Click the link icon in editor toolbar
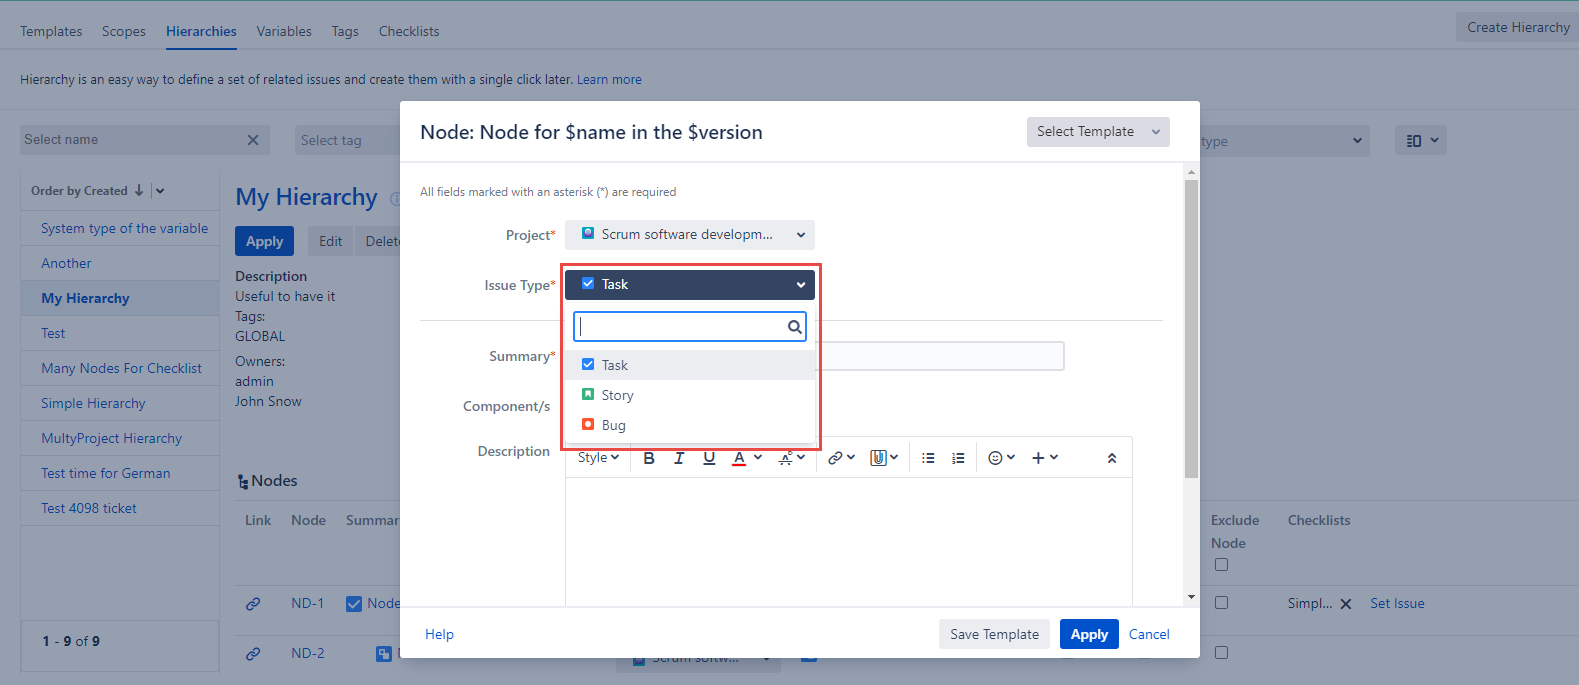Screen dimensions: 1579x685 [x=835, y=458]
